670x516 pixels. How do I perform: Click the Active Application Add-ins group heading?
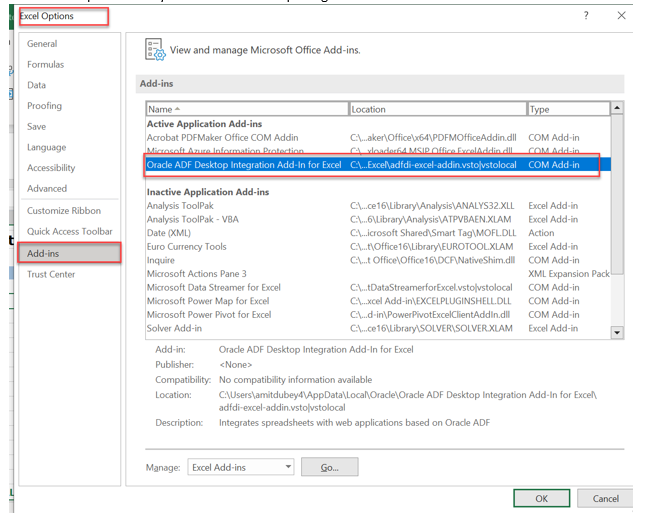[204, 124]
